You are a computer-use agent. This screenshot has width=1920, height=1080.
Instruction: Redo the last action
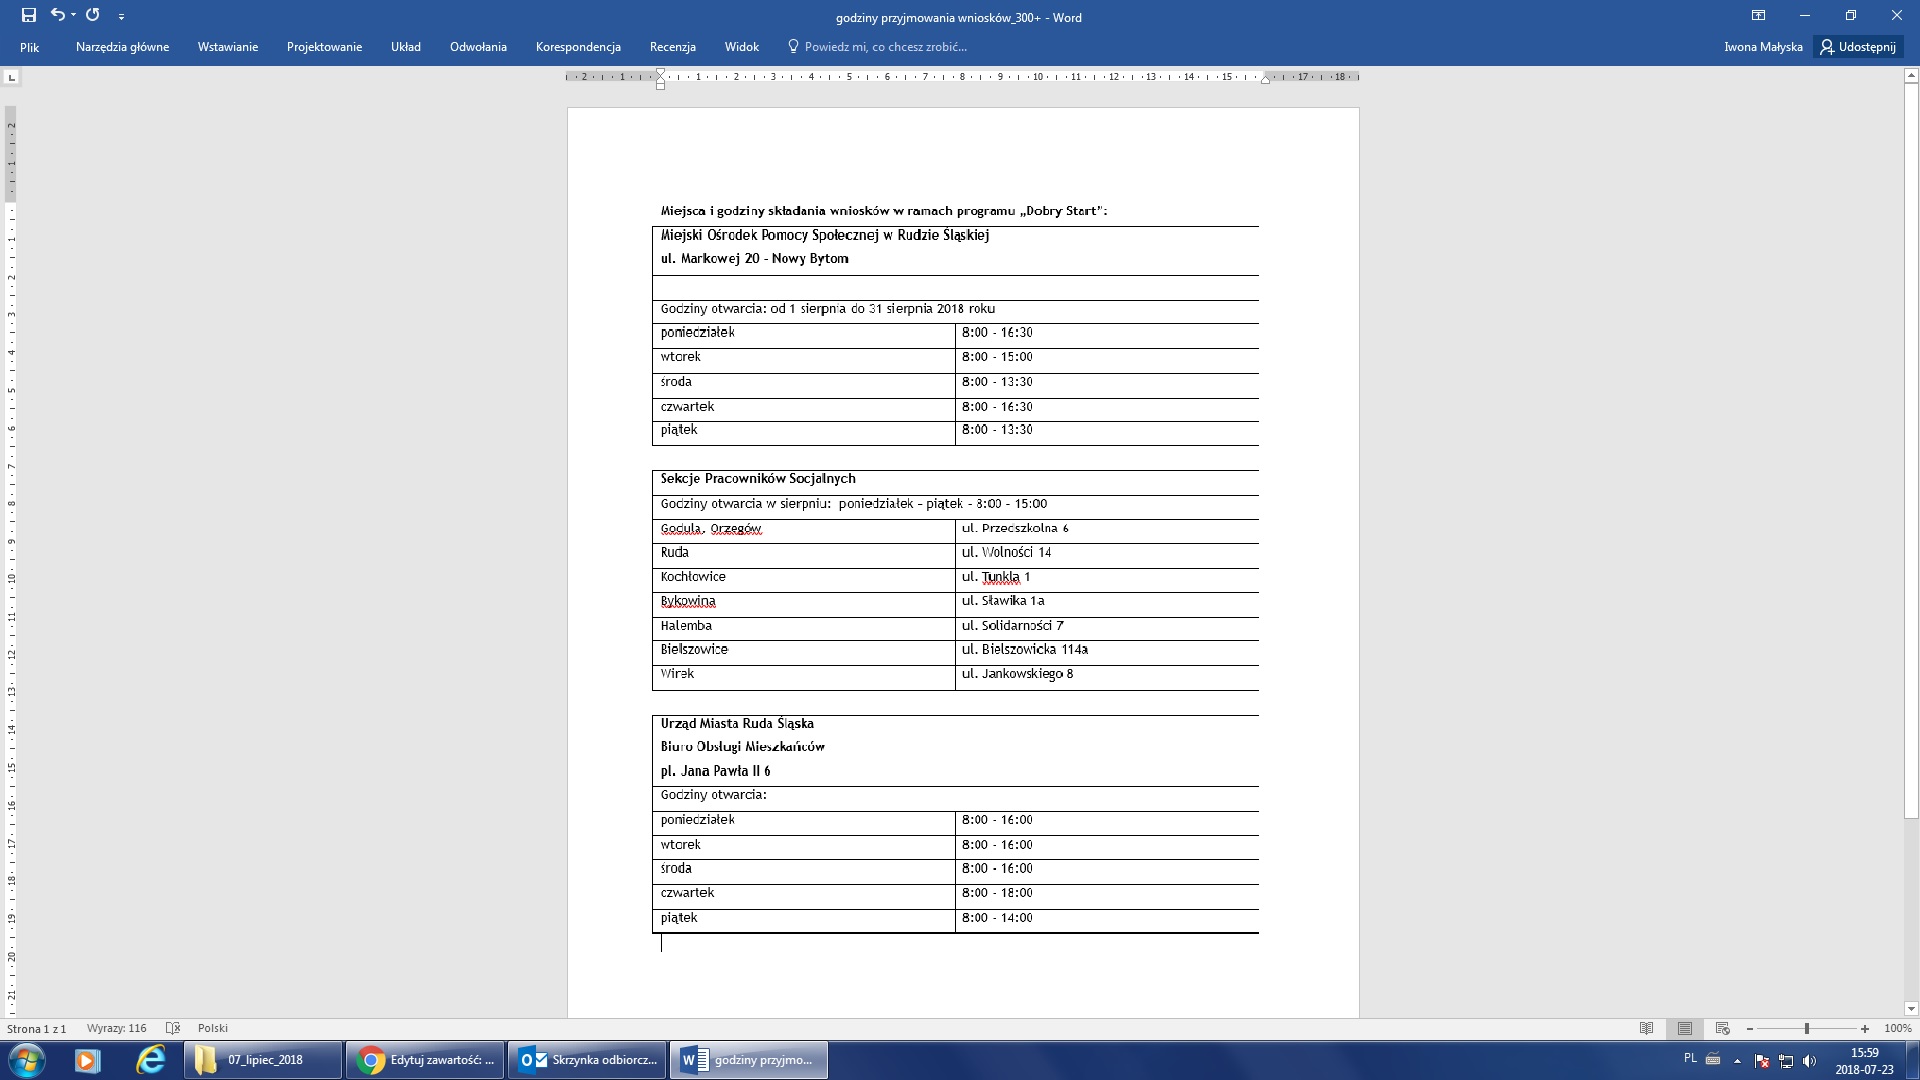point(93,15)
